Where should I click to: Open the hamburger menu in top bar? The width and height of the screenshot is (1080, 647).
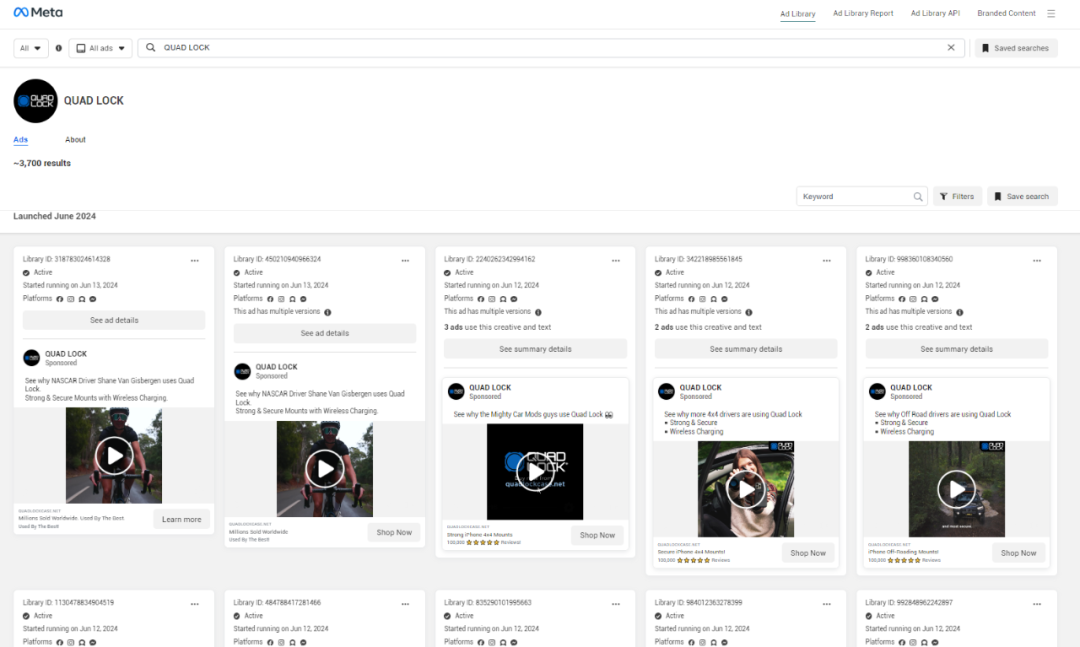[x=1051, y=13]
